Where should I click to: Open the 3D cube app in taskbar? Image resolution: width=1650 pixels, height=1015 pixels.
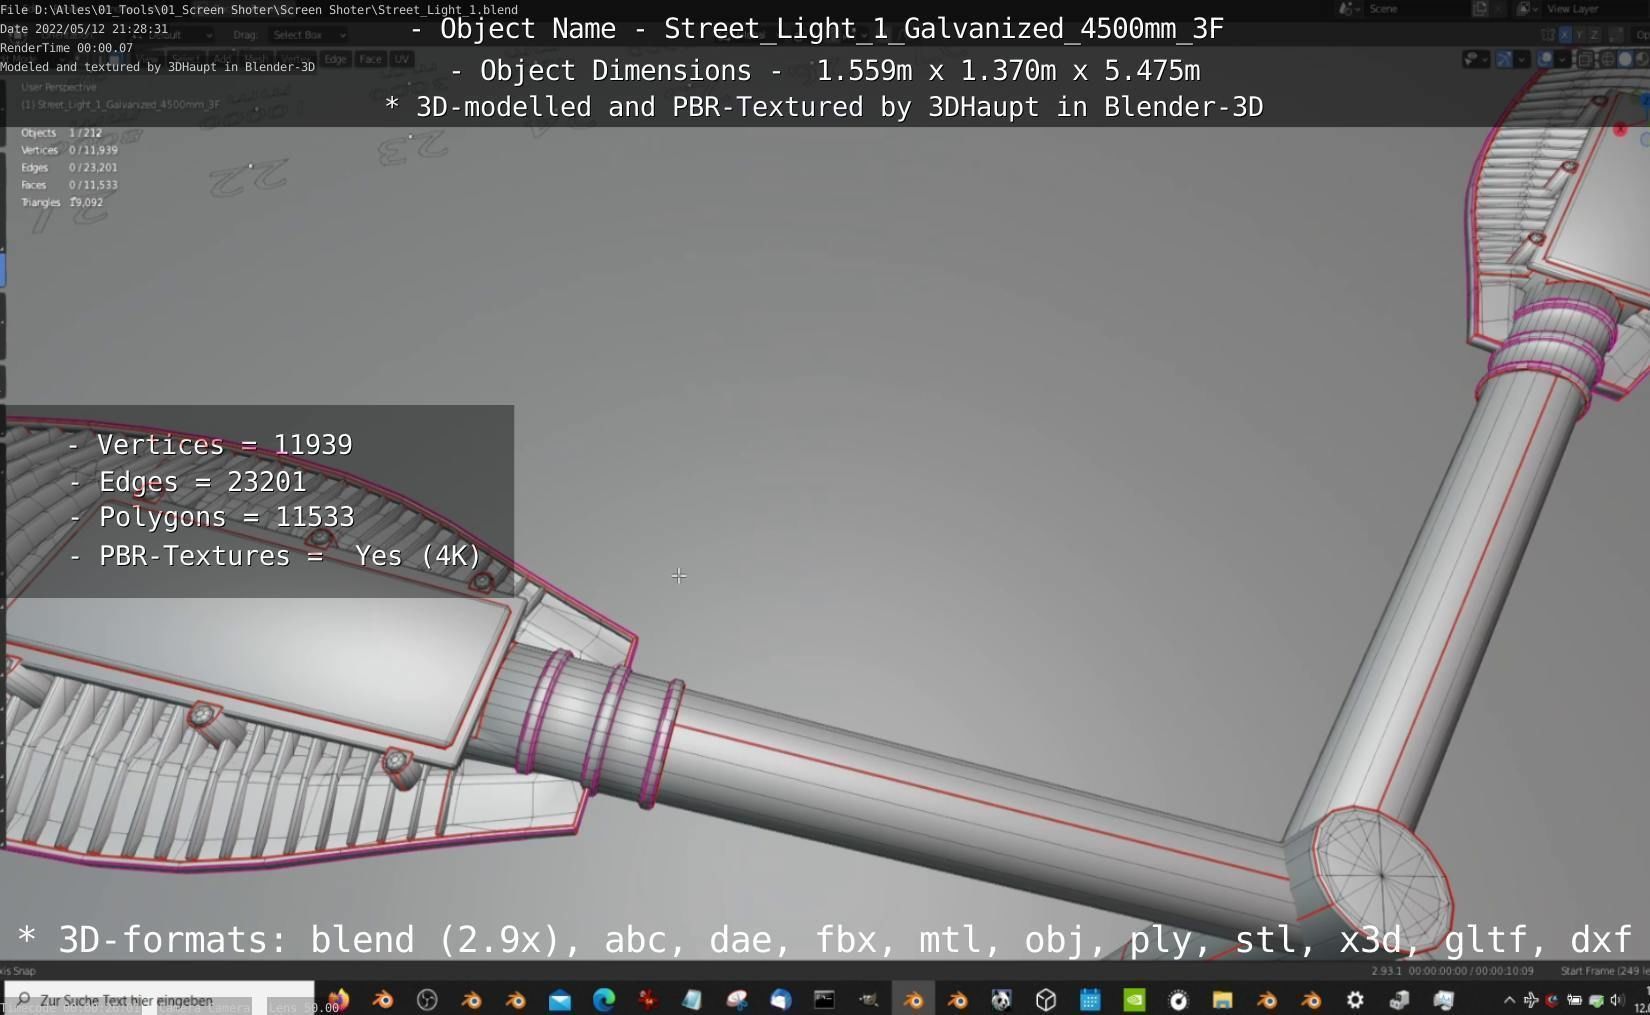tap(1046, 999)
